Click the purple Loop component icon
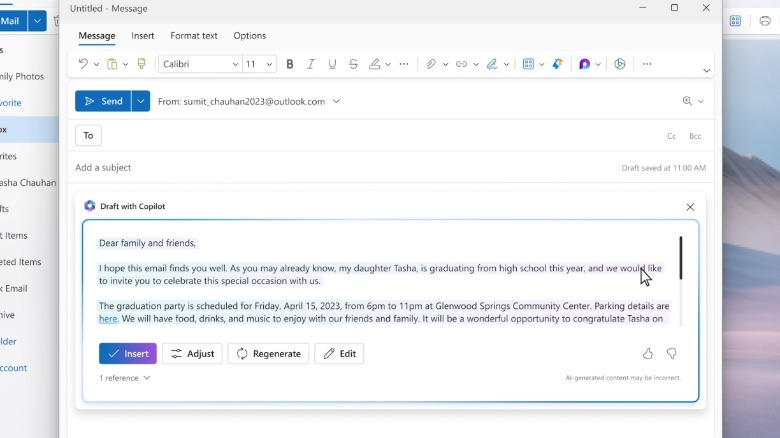This screenshot has height=438, width=780. point(585,64)
